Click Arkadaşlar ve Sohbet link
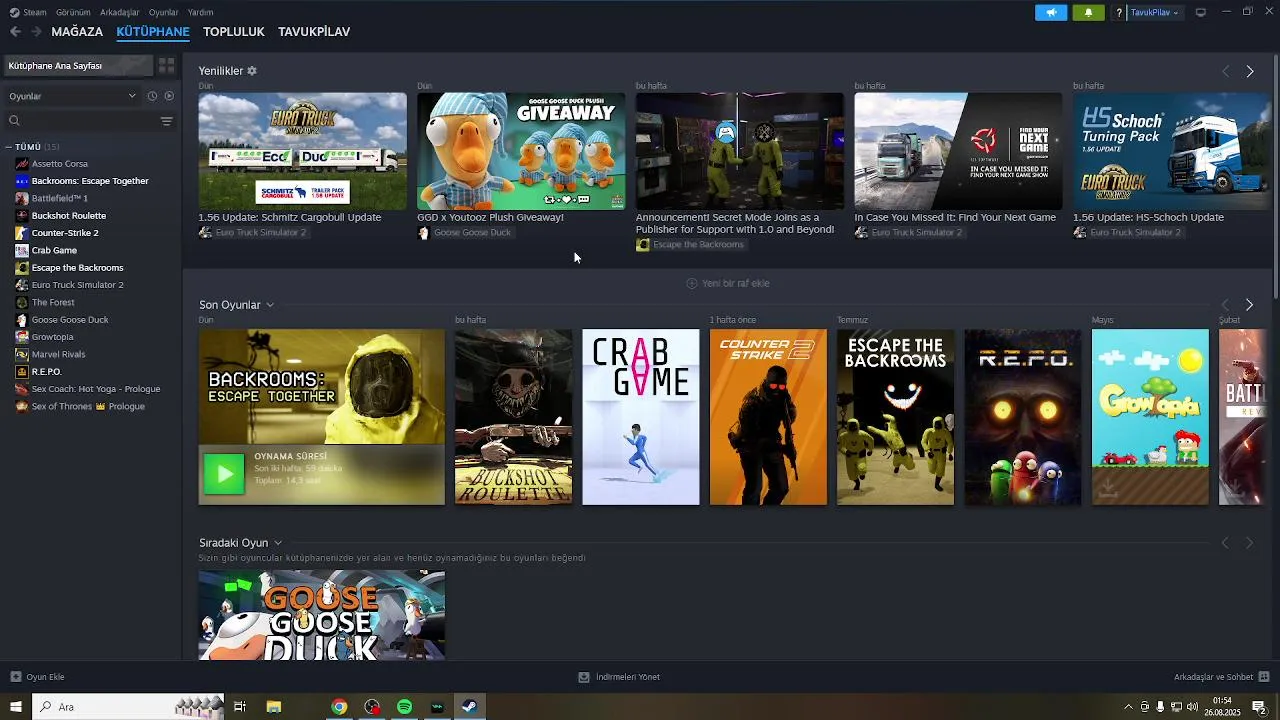Screen dimensions: 1280x720 (1213, 677)
